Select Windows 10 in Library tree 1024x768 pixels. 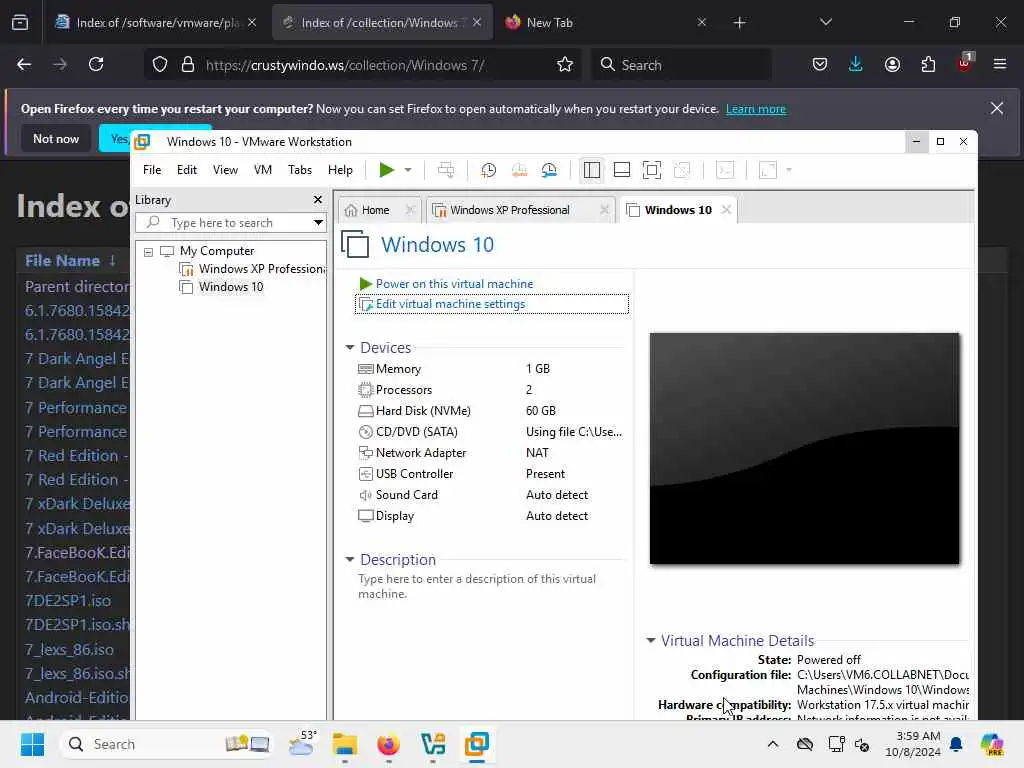221,287
